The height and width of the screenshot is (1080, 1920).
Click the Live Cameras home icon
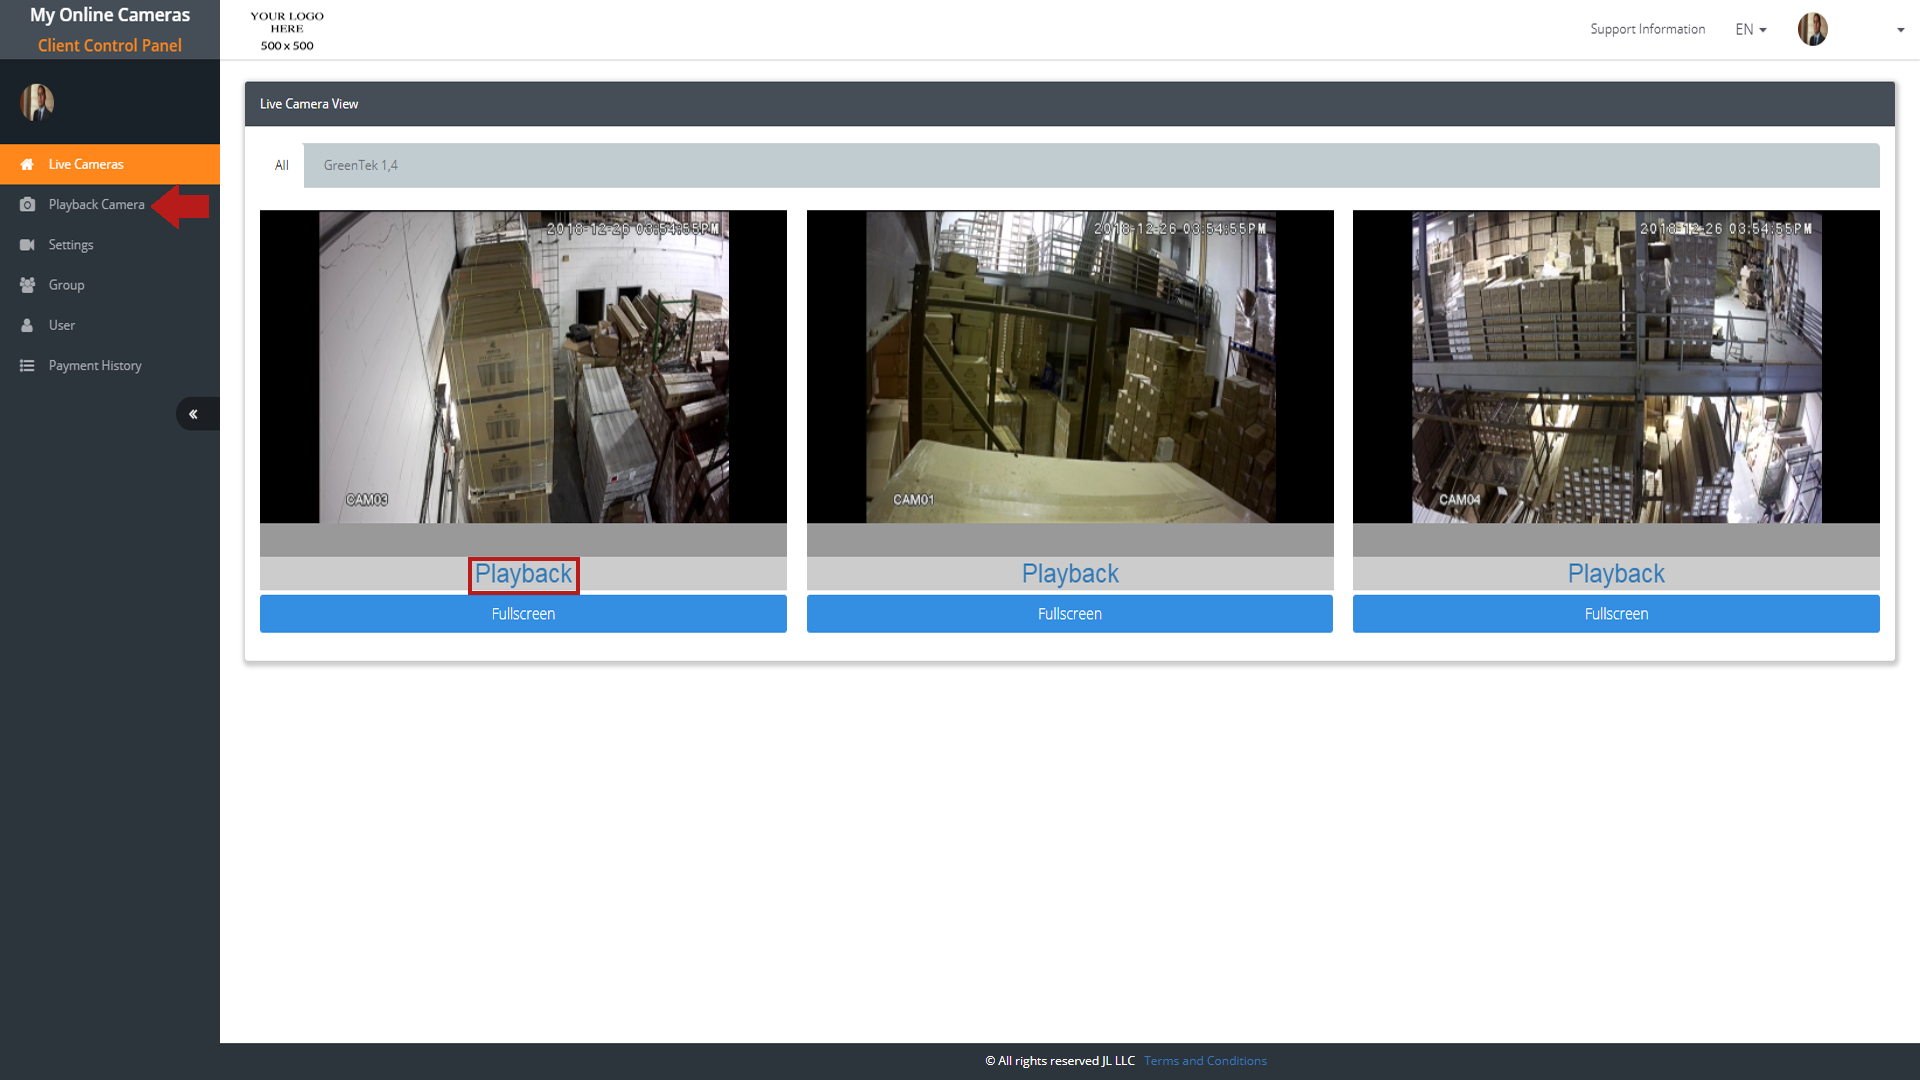[27, 165]
